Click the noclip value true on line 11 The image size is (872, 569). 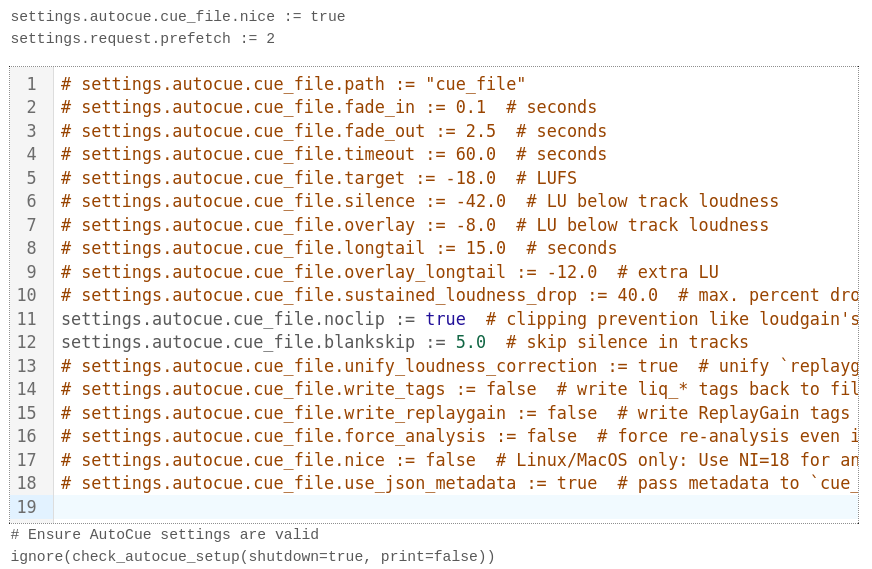[x=445, y=319]
